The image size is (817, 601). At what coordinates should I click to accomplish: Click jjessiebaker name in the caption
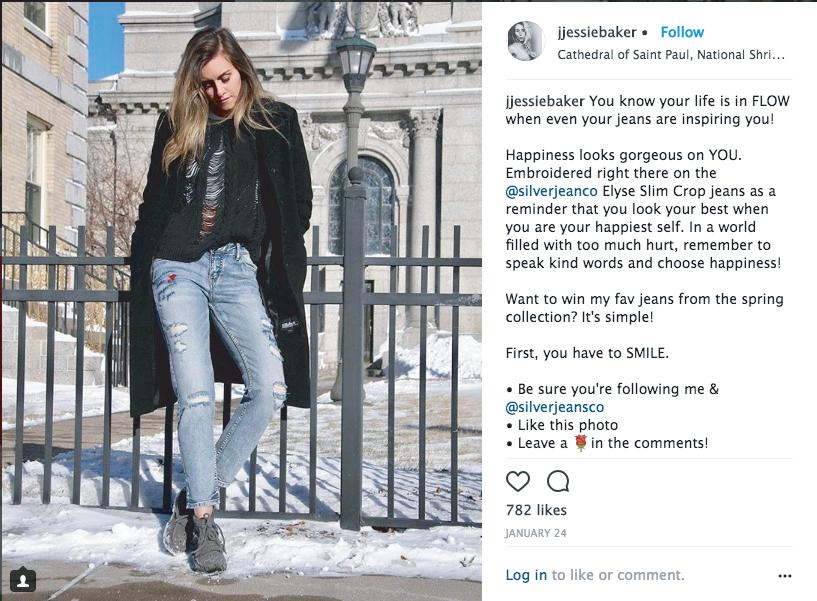coord(545,101)
